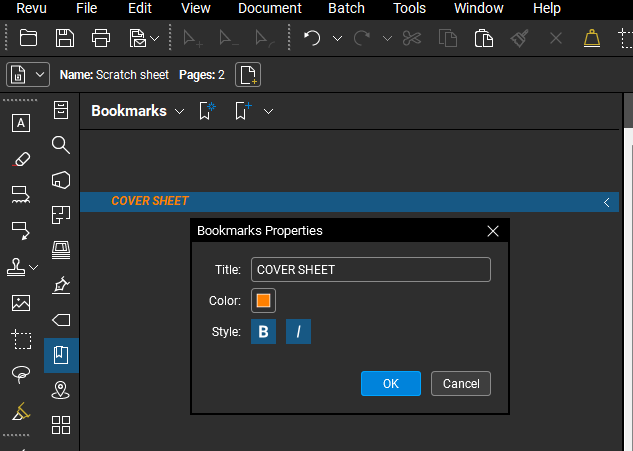Select the Stamp tool
This screenshot has width=633, height=451.
point(16,267)
